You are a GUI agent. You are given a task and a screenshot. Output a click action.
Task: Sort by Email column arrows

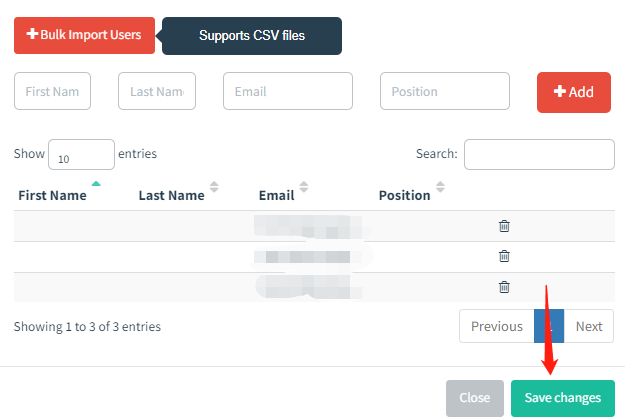tap(304, 187)
